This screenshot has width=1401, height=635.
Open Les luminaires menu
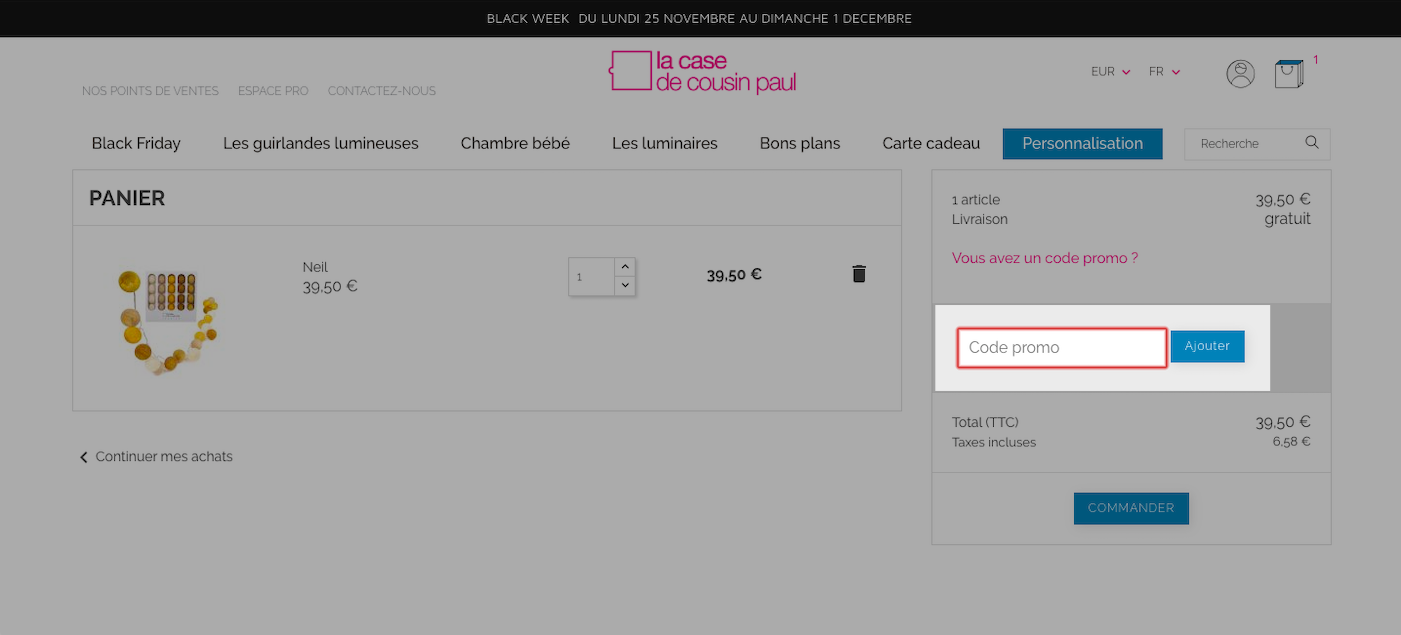tap(665, 144)
